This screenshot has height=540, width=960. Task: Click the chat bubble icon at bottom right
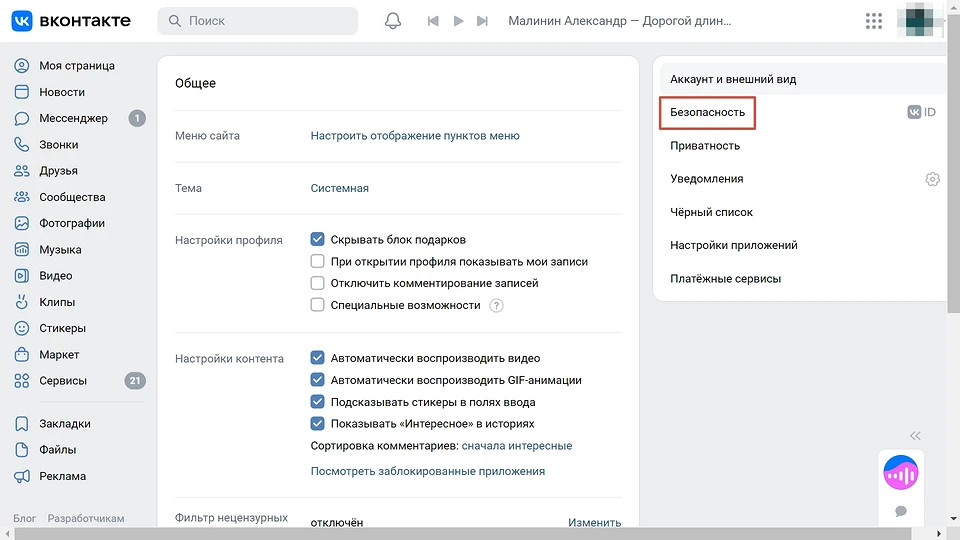900,511
